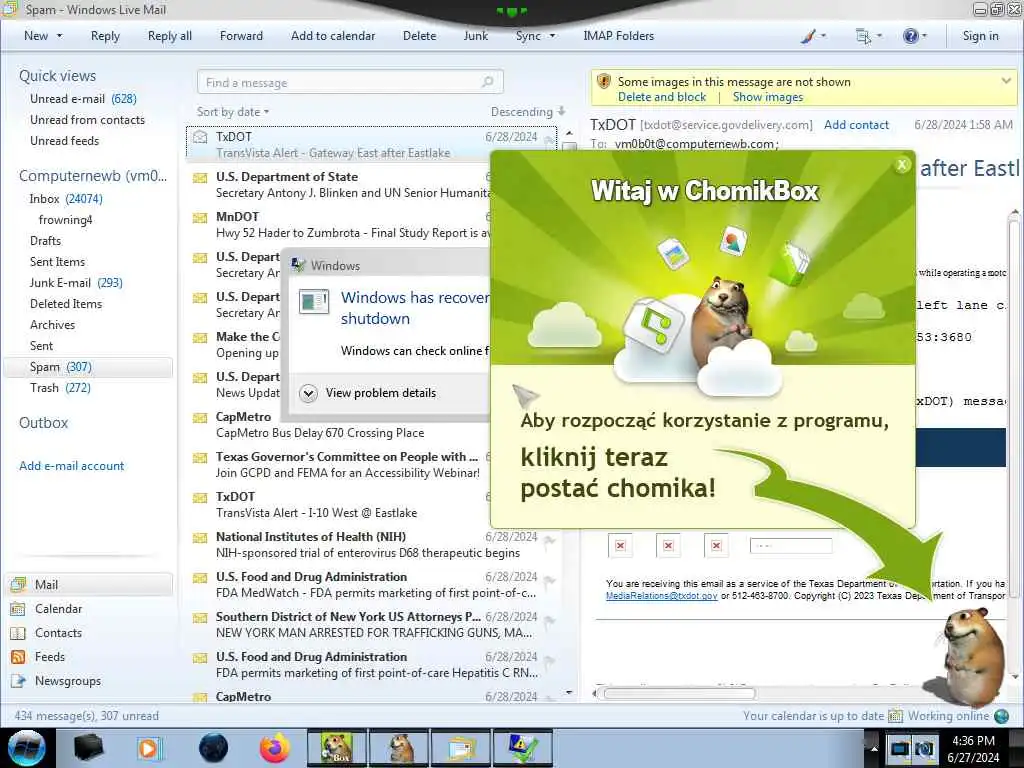
Task: Click Add contact link for TxDOT
Action: point(856,125)
